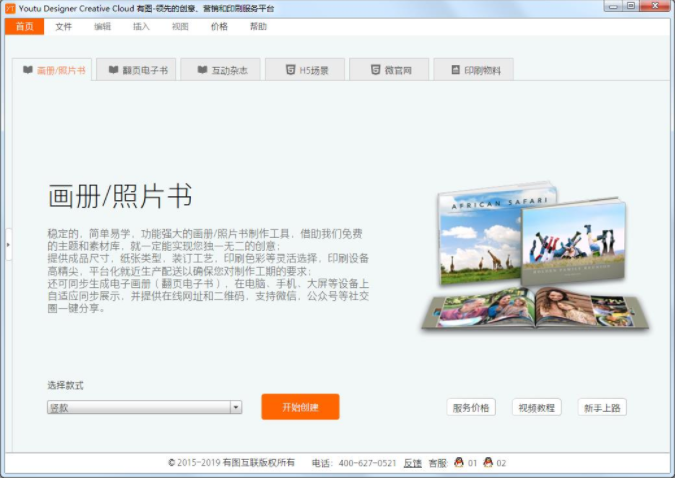Click the 新手上路 button
676x482 pixels.
(602, 408)
